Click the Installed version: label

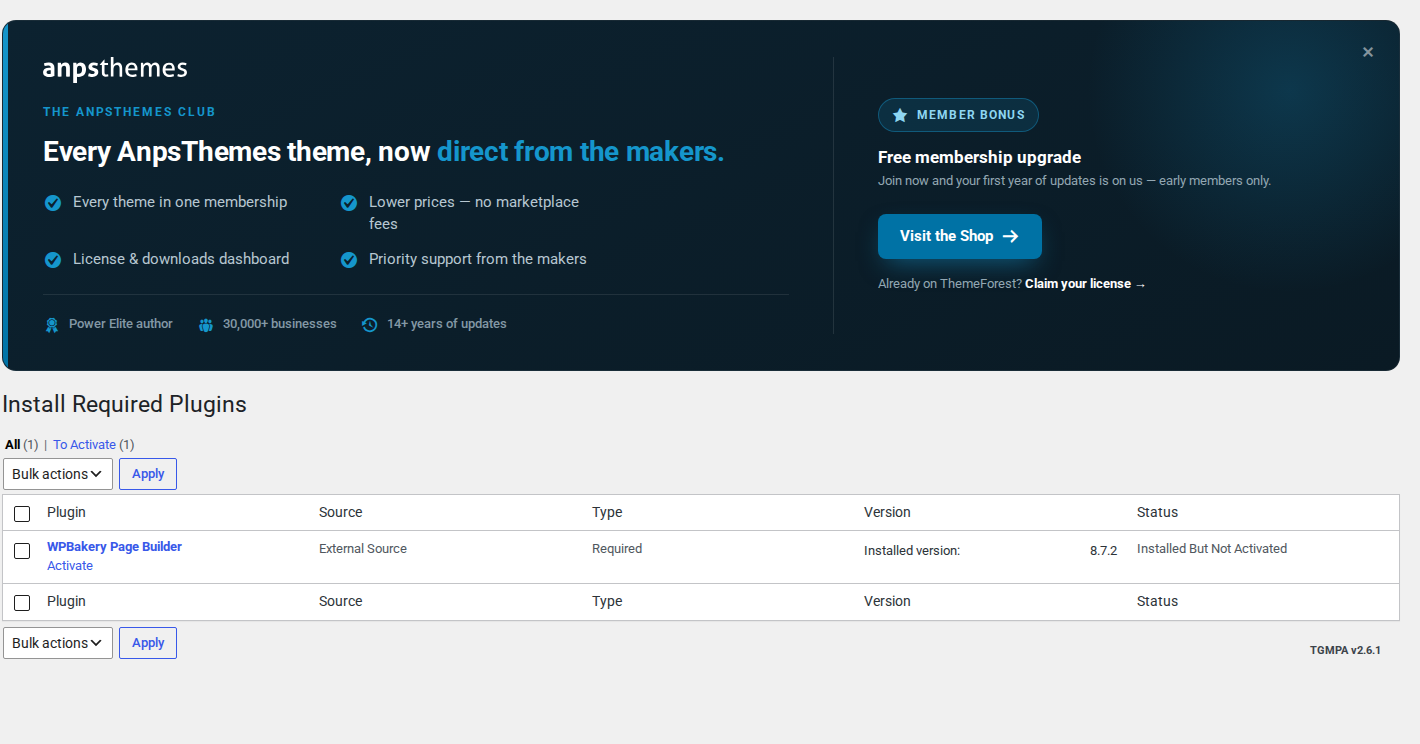tap(912, 551)
